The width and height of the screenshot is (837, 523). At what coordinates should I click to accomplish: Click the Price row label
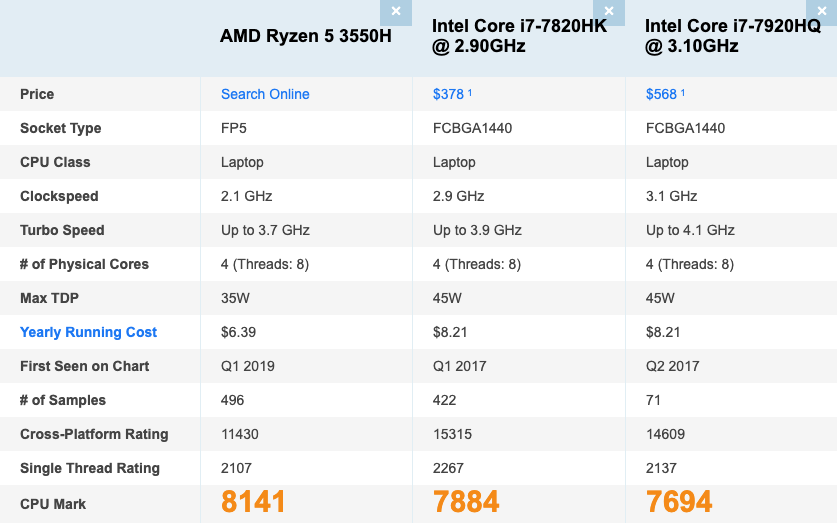(37, 94)
